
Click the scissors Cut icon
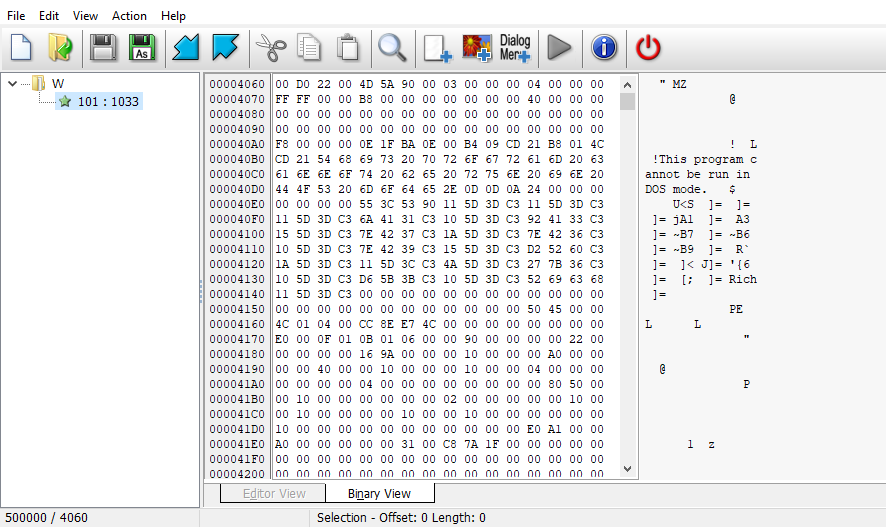(269, 47)
